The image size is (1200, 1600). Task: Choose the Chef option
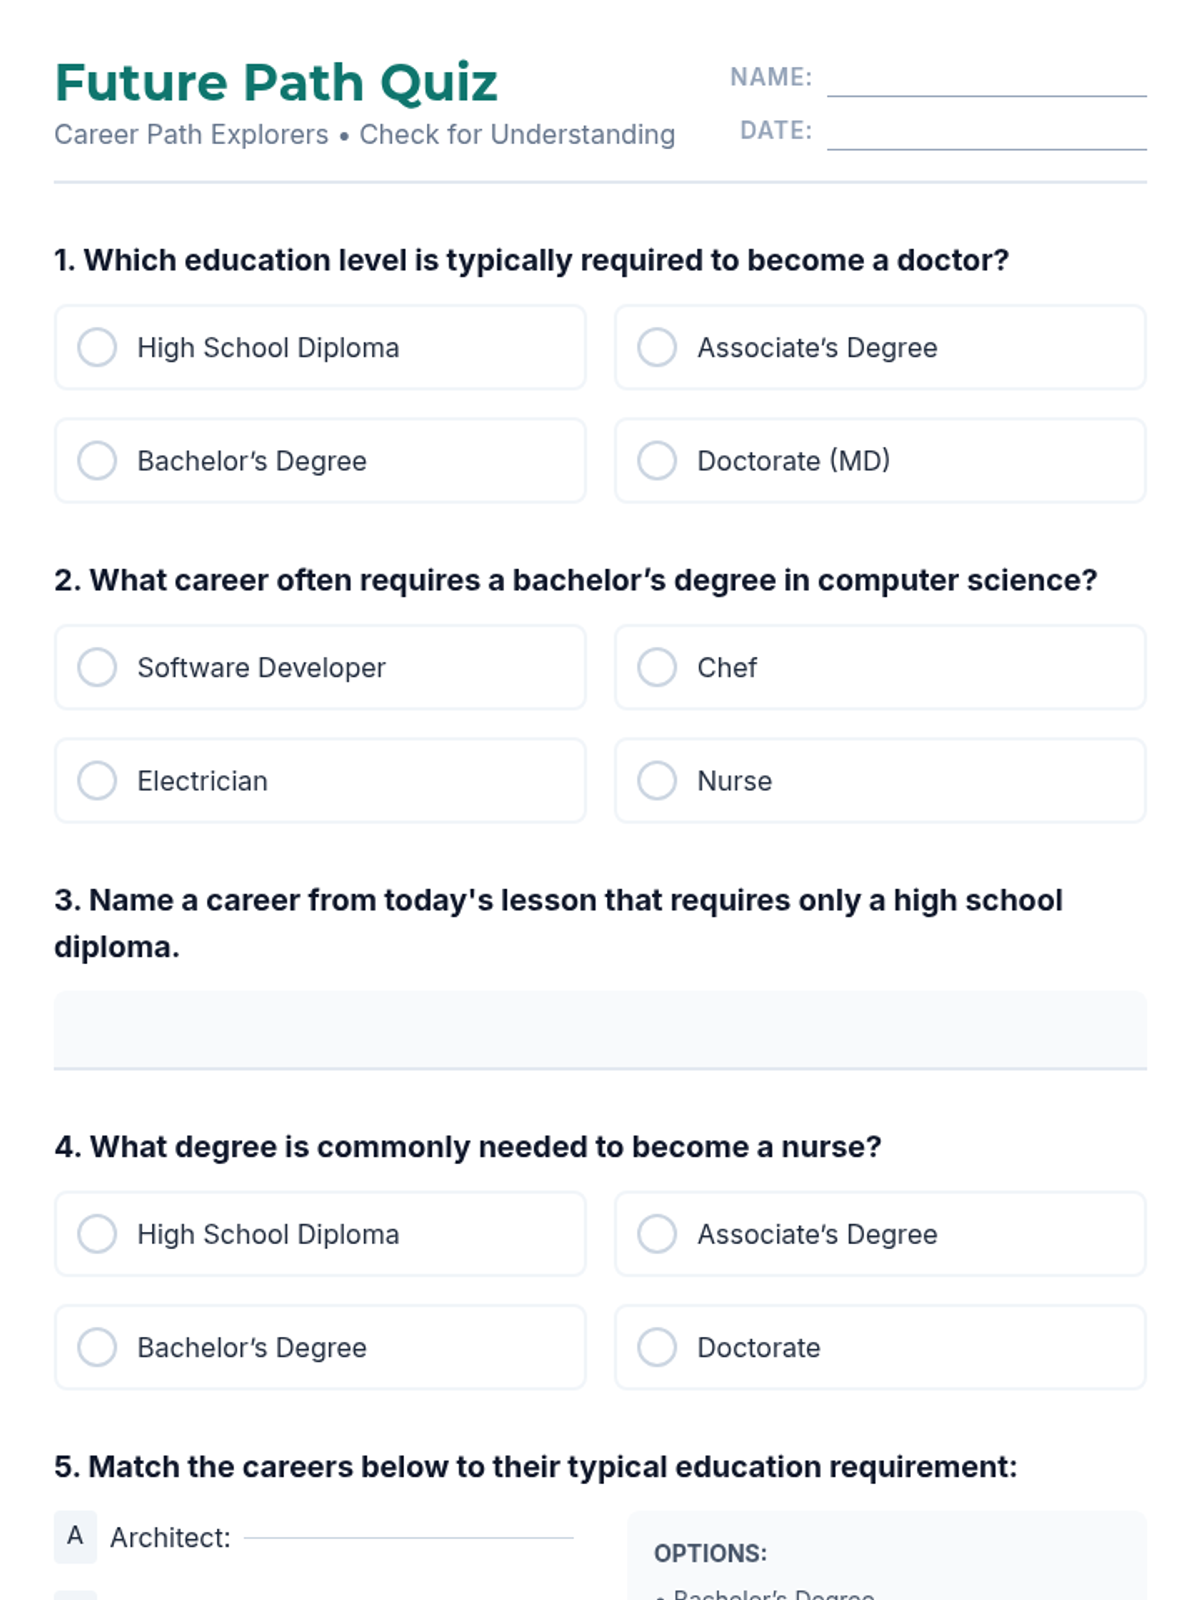tap(657, 668)
